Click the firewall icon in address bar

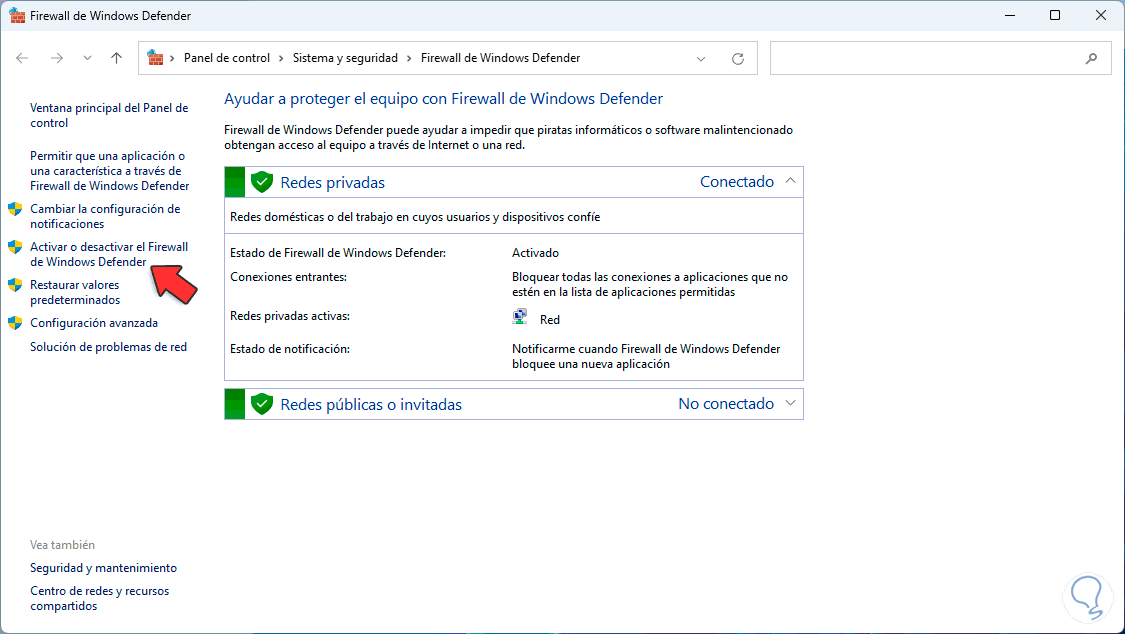(155, 57)
